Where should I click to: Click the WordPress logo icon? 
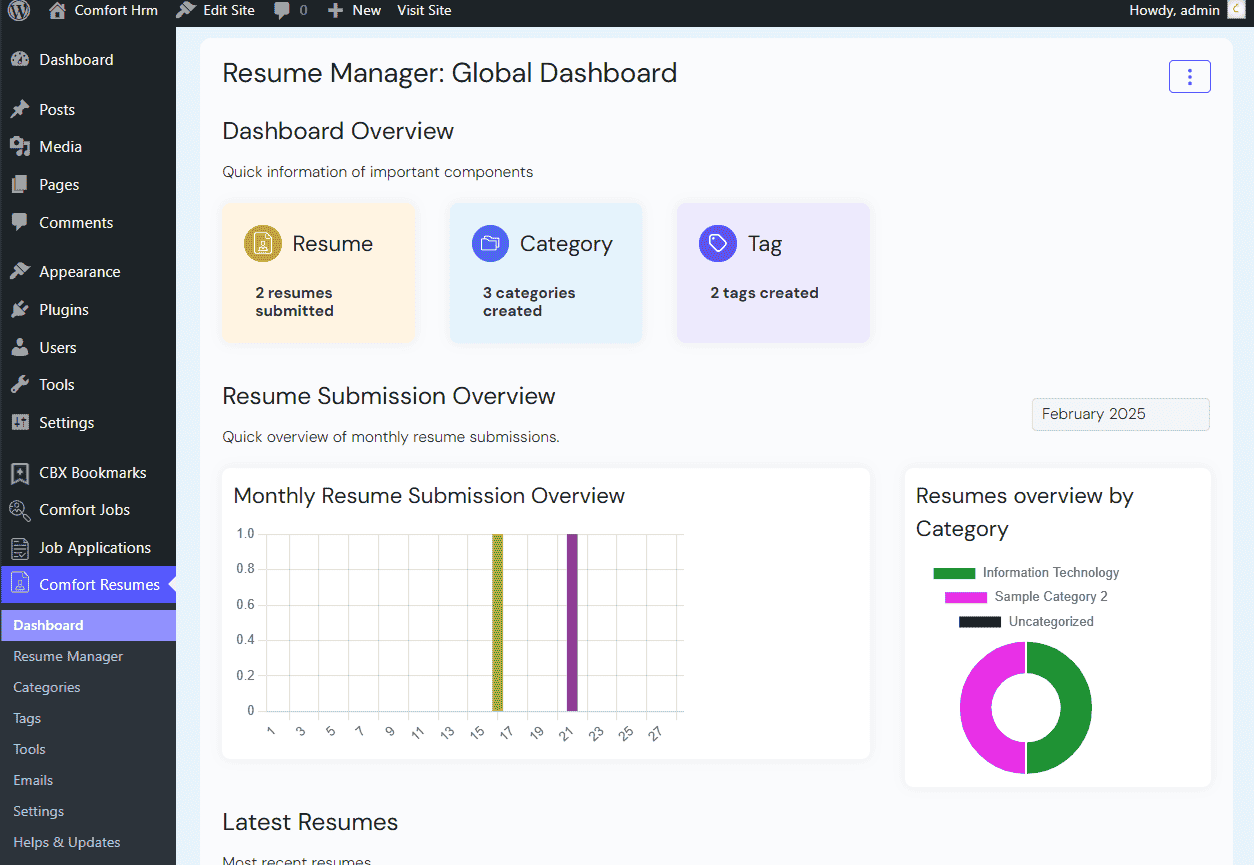(19, 11)
